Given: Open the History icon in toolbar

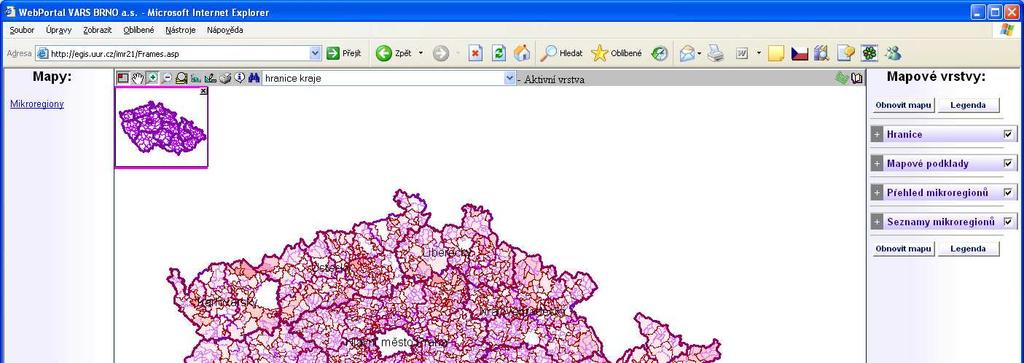Looking at the screenshot, I should tap(660, 54).
